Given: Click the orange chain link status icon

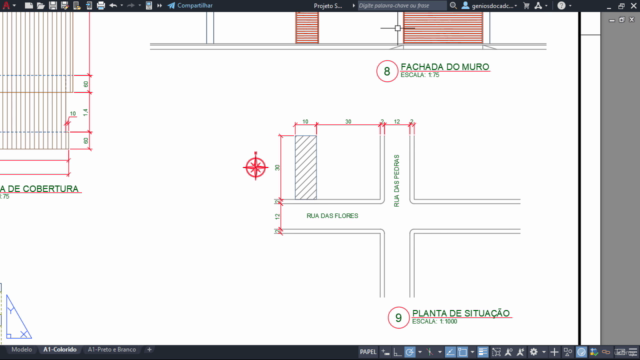Looking at the screenshot, I should tap(606, 352).
